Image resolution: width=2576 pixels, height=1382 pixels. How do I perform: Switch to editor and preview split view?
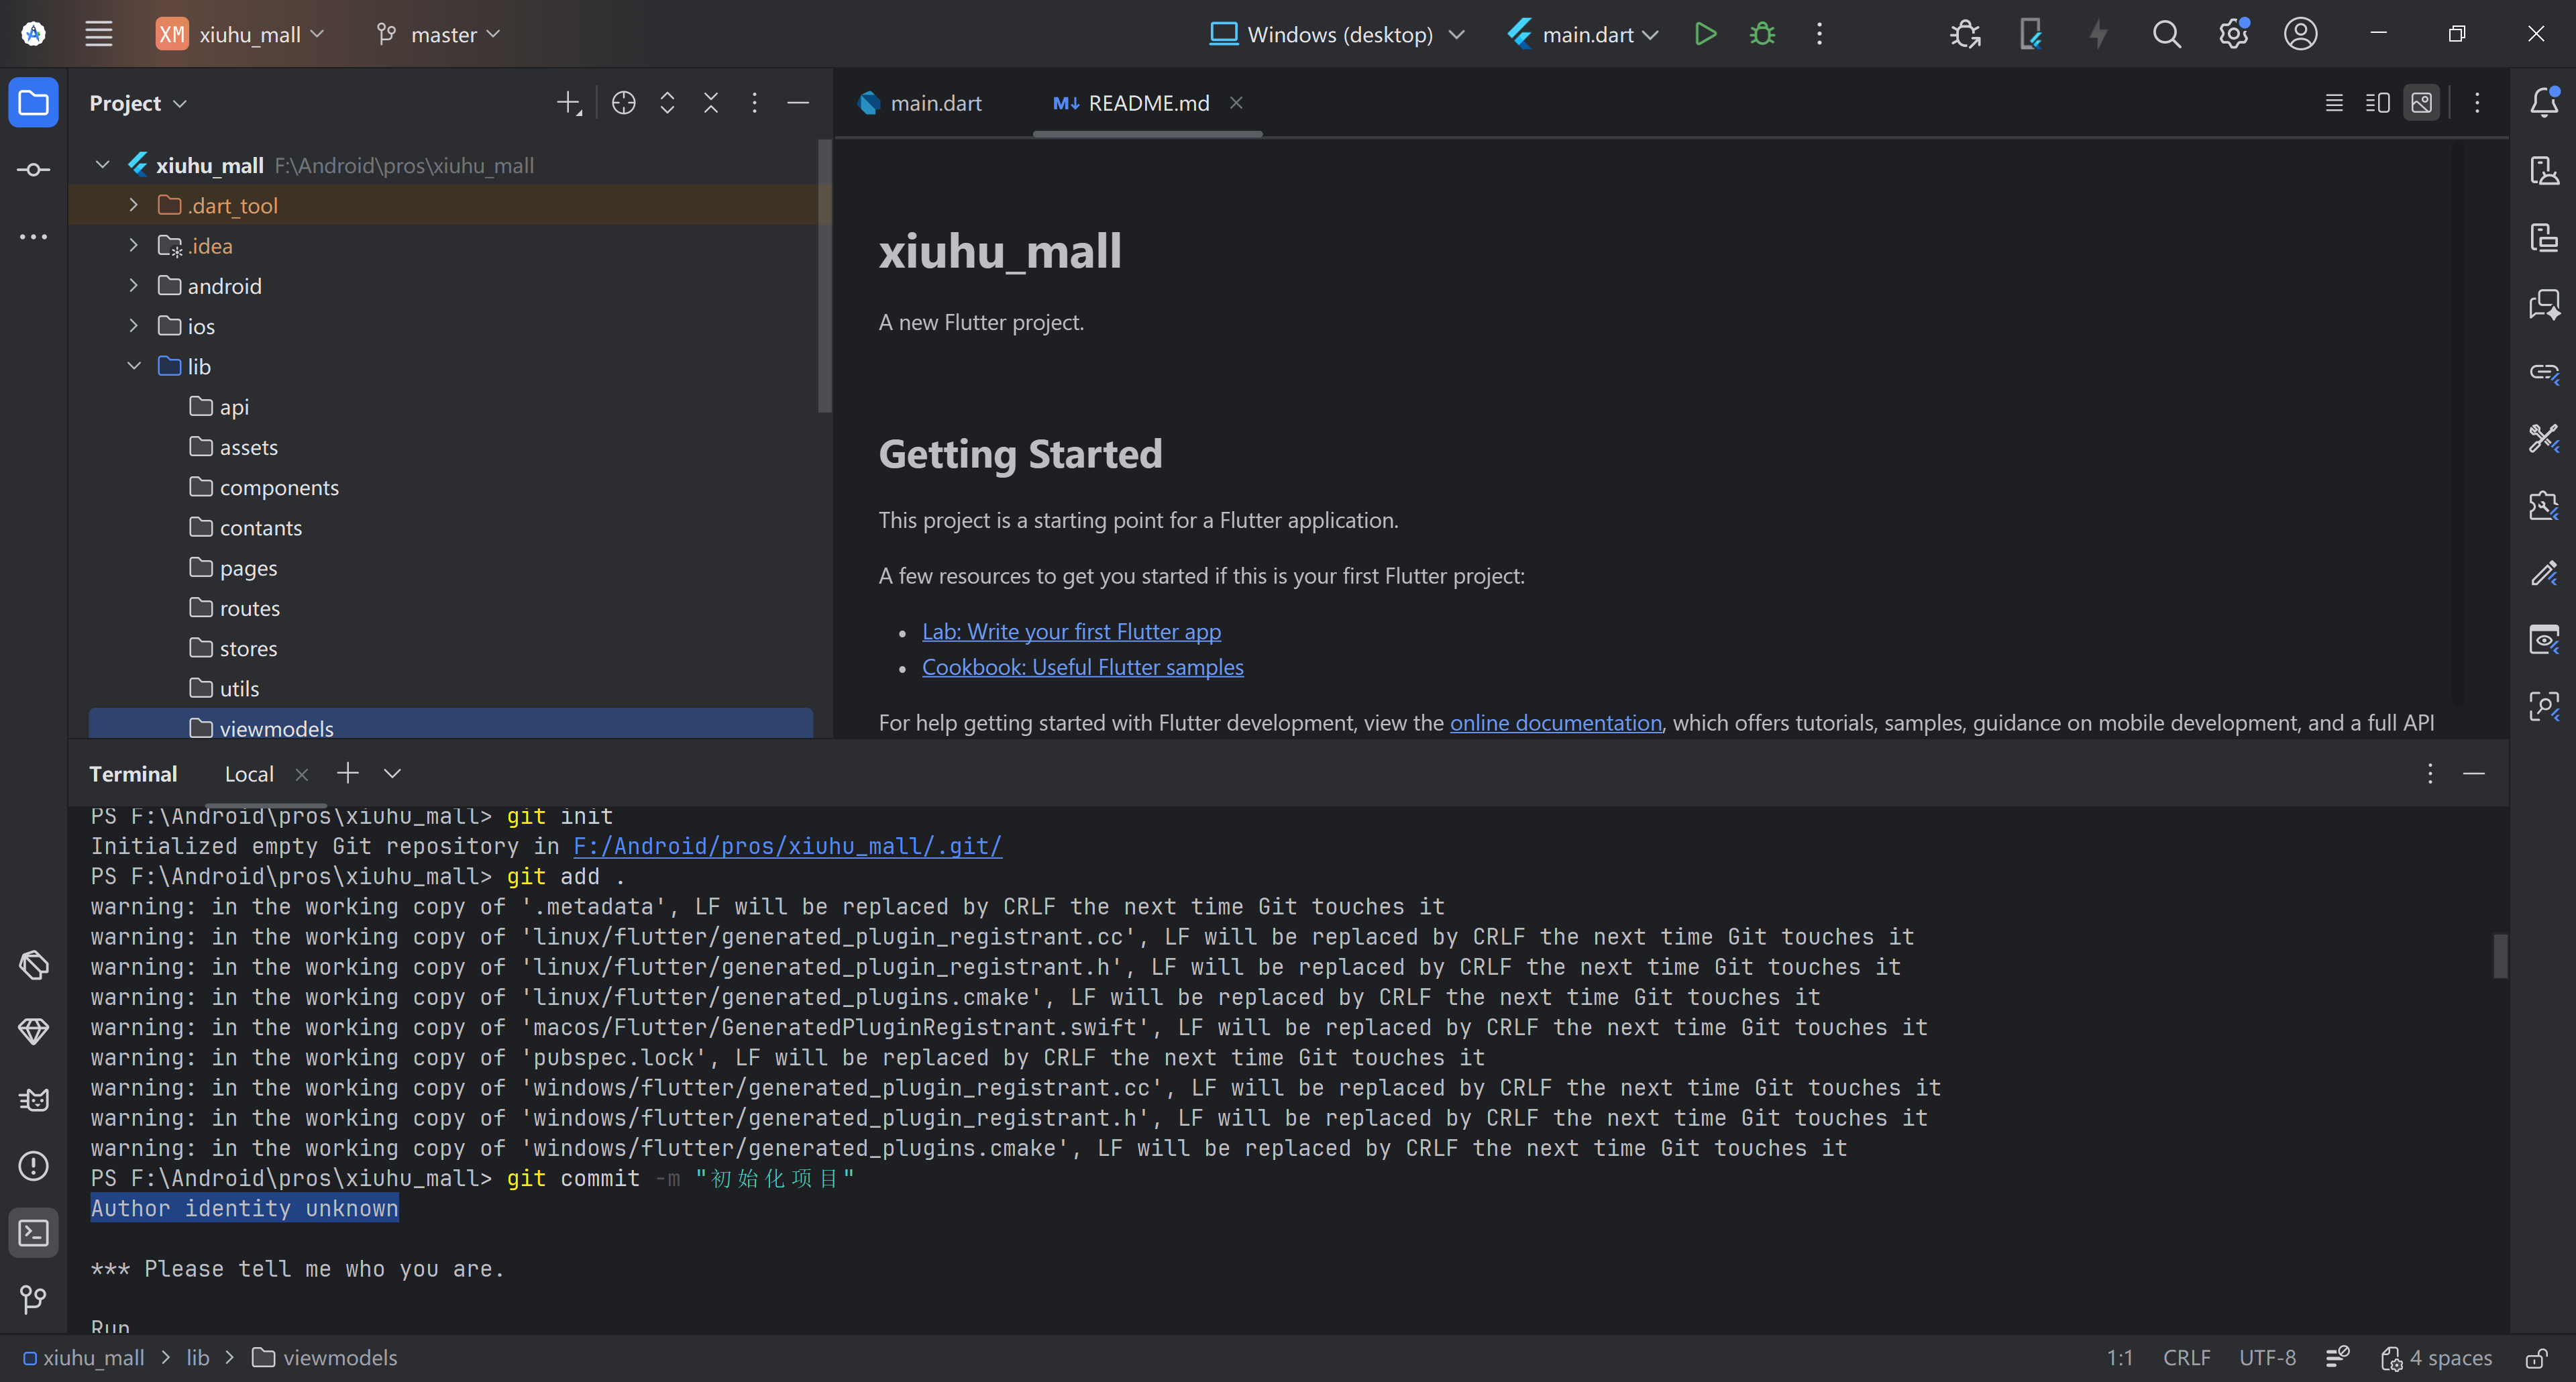pos(2377,103)
